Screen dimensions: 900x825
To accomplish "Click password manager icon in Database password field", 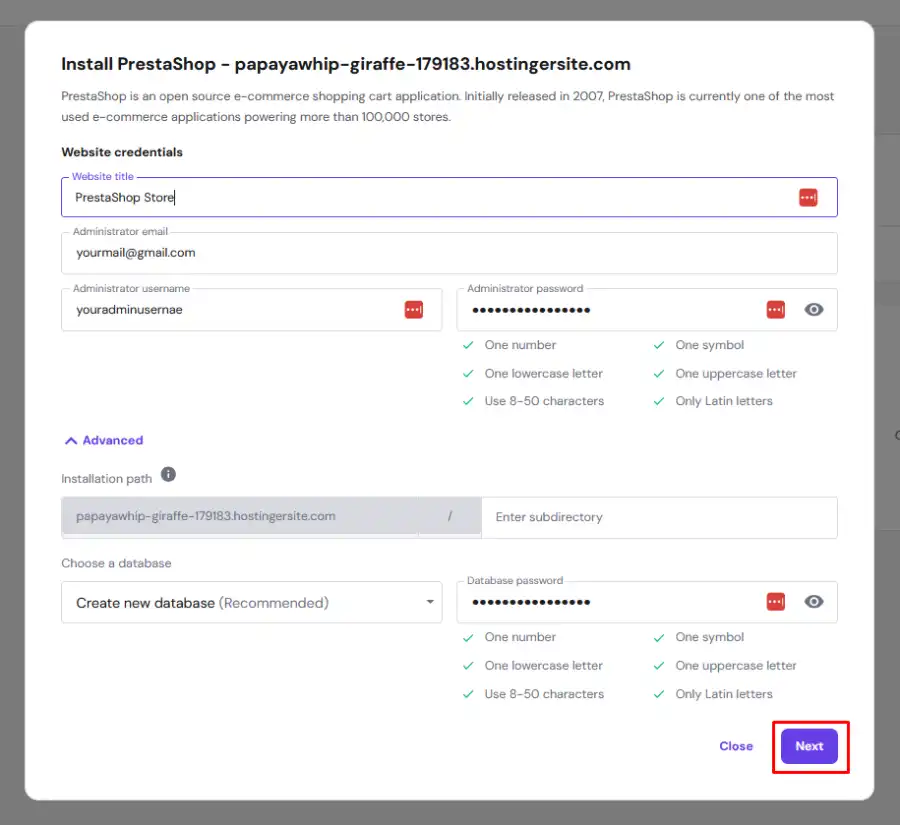I will pos(775,602).
